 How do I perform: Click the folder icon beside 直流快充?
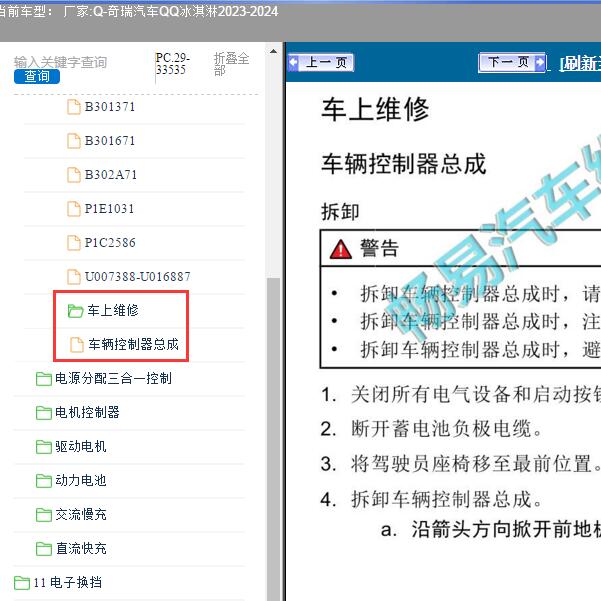(44, 549)
